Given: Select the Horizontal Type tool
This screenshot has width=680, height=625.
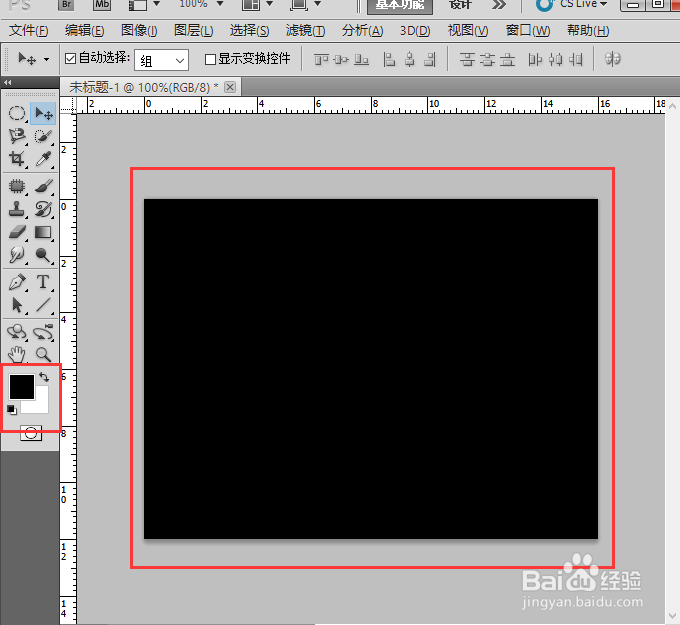Looking at the screenshot, I should click(43, 282).
